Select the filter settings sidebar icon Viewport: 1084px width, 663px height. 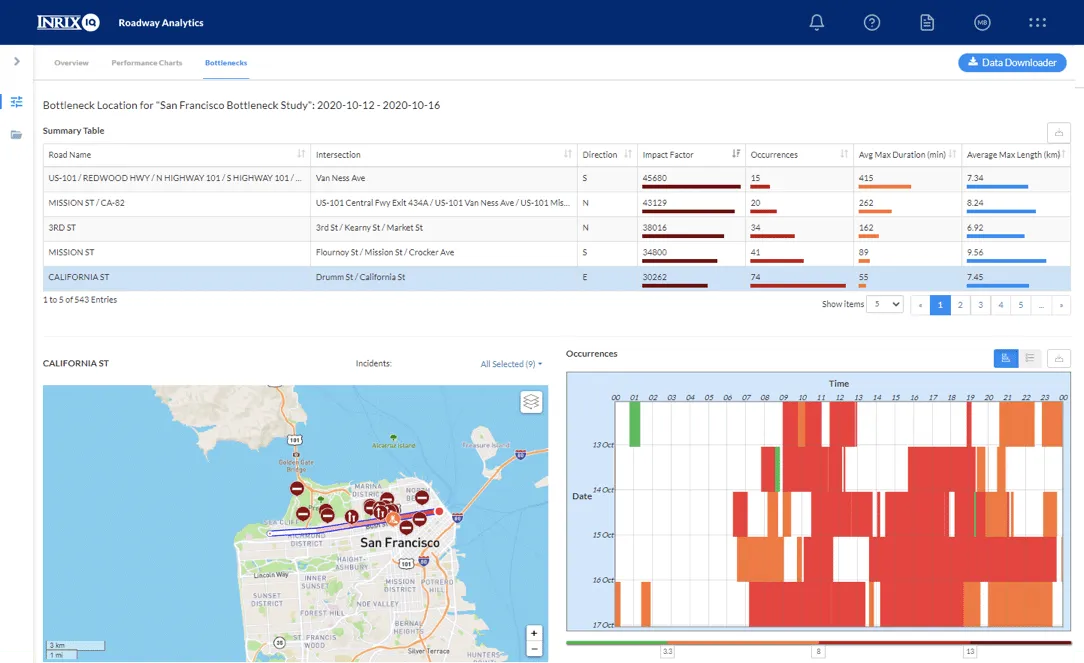click(16, 102)
